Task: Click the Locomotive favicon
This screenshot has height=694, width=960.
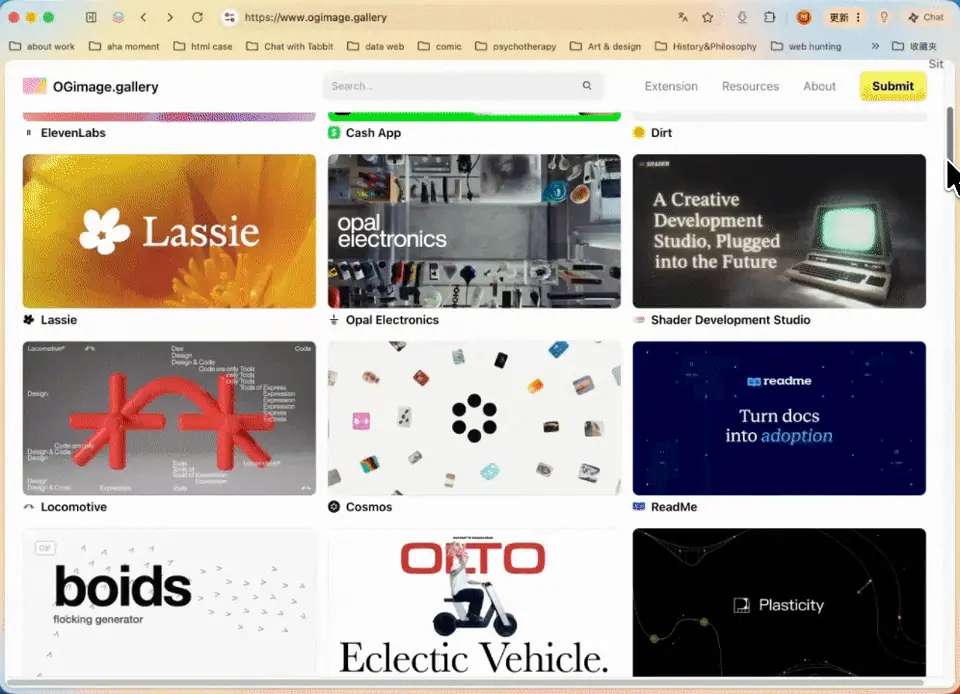Action: pyautogui.click(x=28, y=507)
